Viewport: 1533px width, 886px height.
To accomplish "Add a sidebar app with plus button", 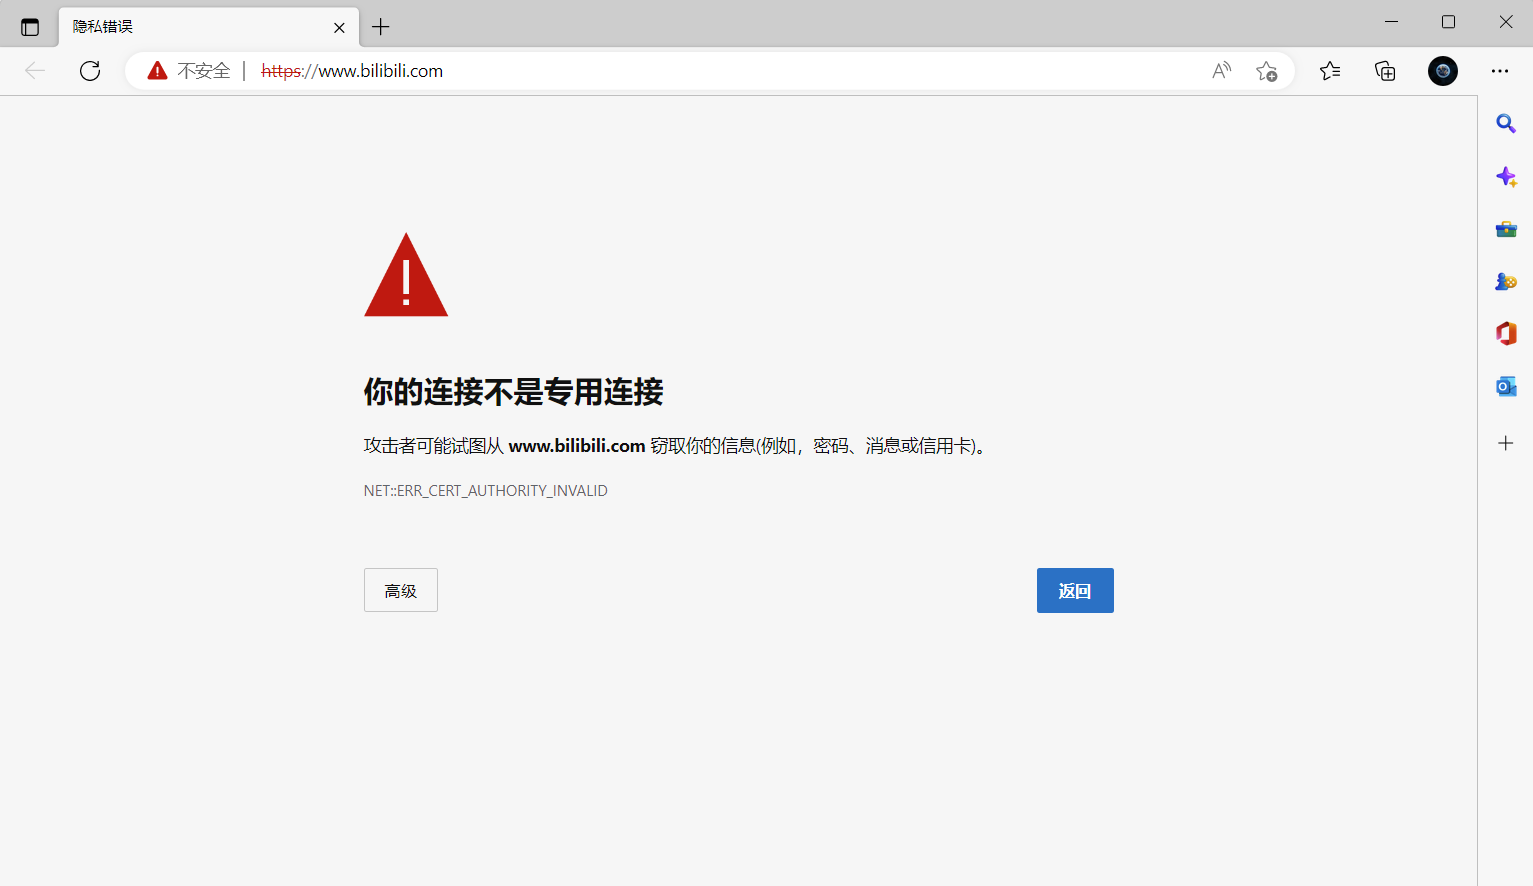I will 1505,443.
